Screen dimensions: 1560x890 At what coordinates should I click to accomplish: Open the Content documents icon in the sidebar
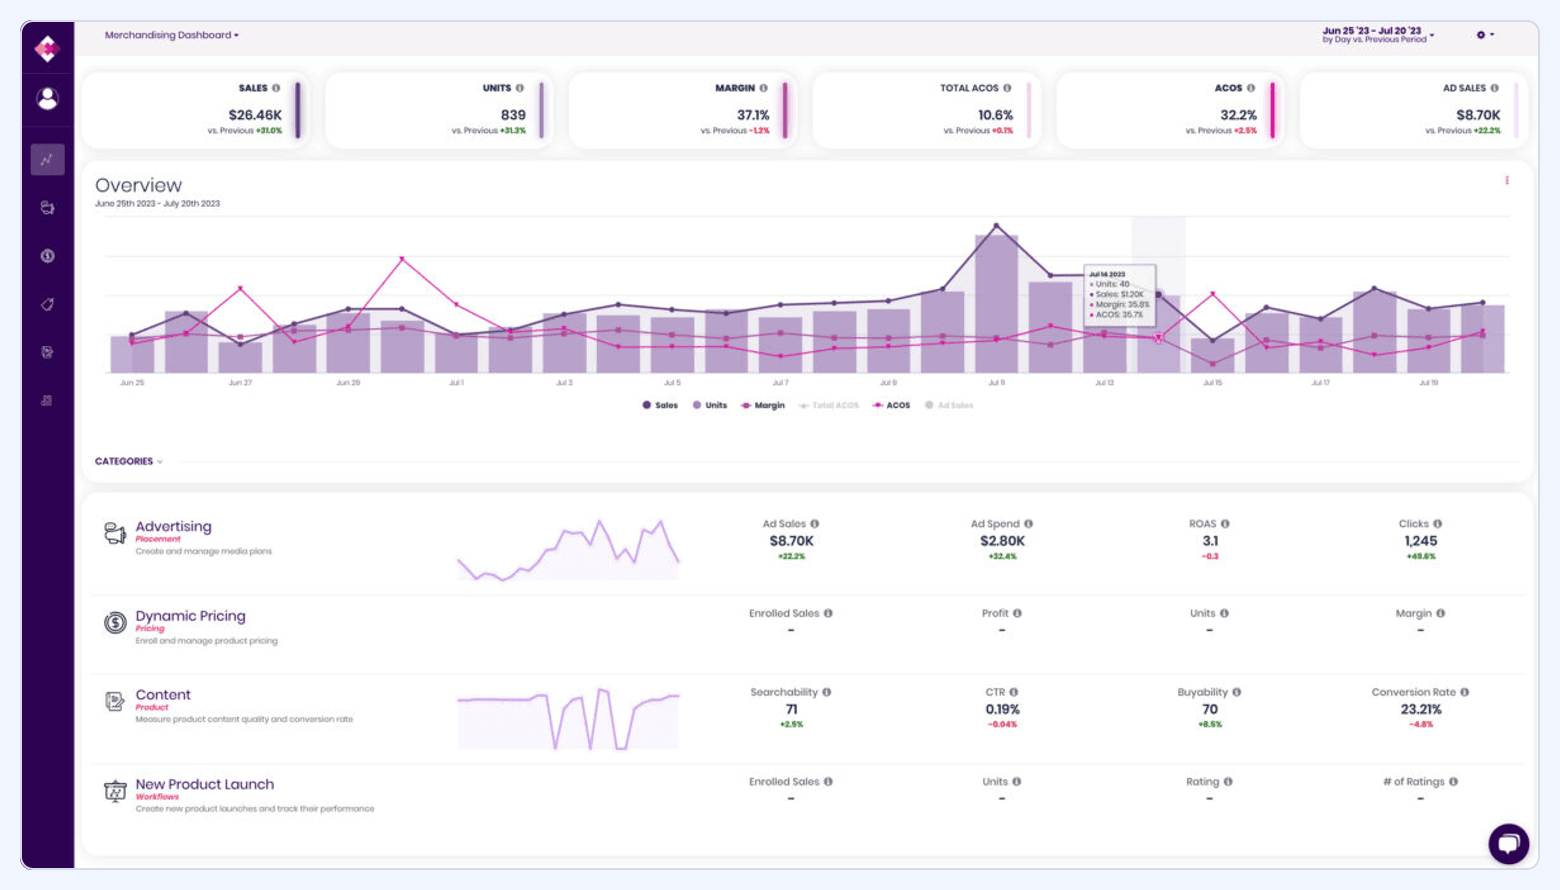[x=46, y=352]
